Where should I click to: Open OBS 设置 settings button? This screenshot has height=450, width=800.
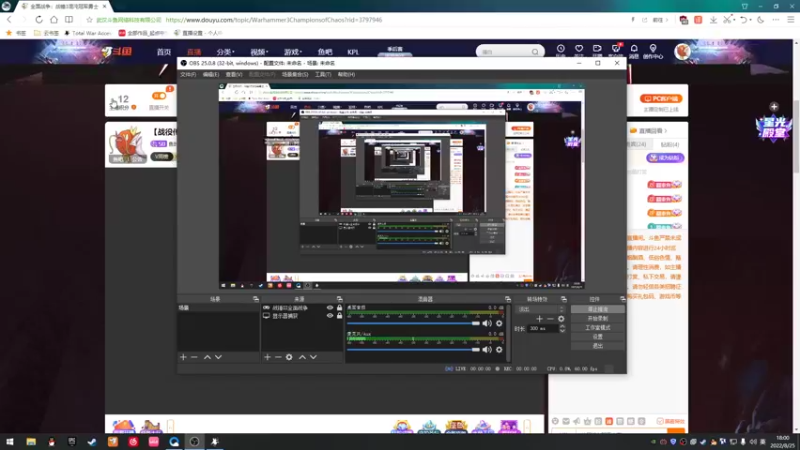(597, 337)
